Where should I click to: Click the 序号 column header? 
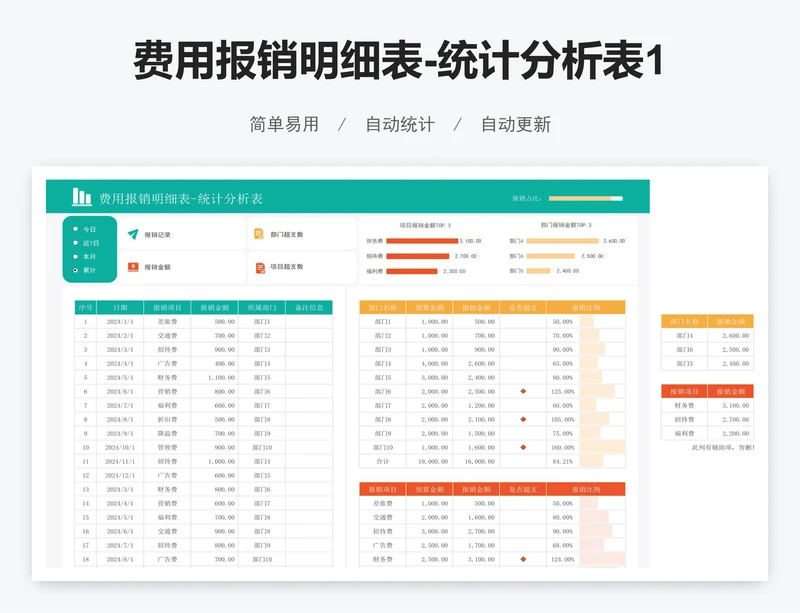click(x=85, y=307)
